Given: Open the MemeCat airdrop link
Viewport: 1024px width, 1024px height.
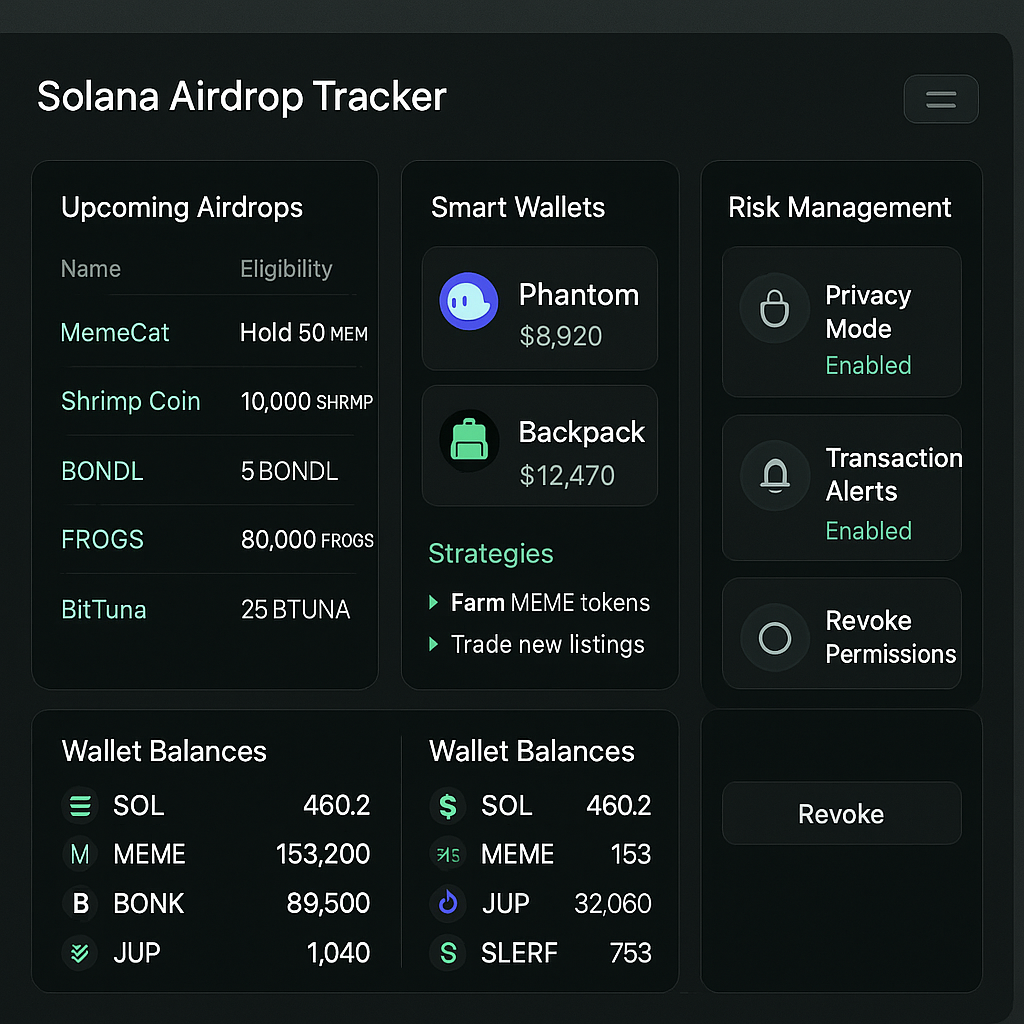Looking at the screenshot, I should [115, 332].
